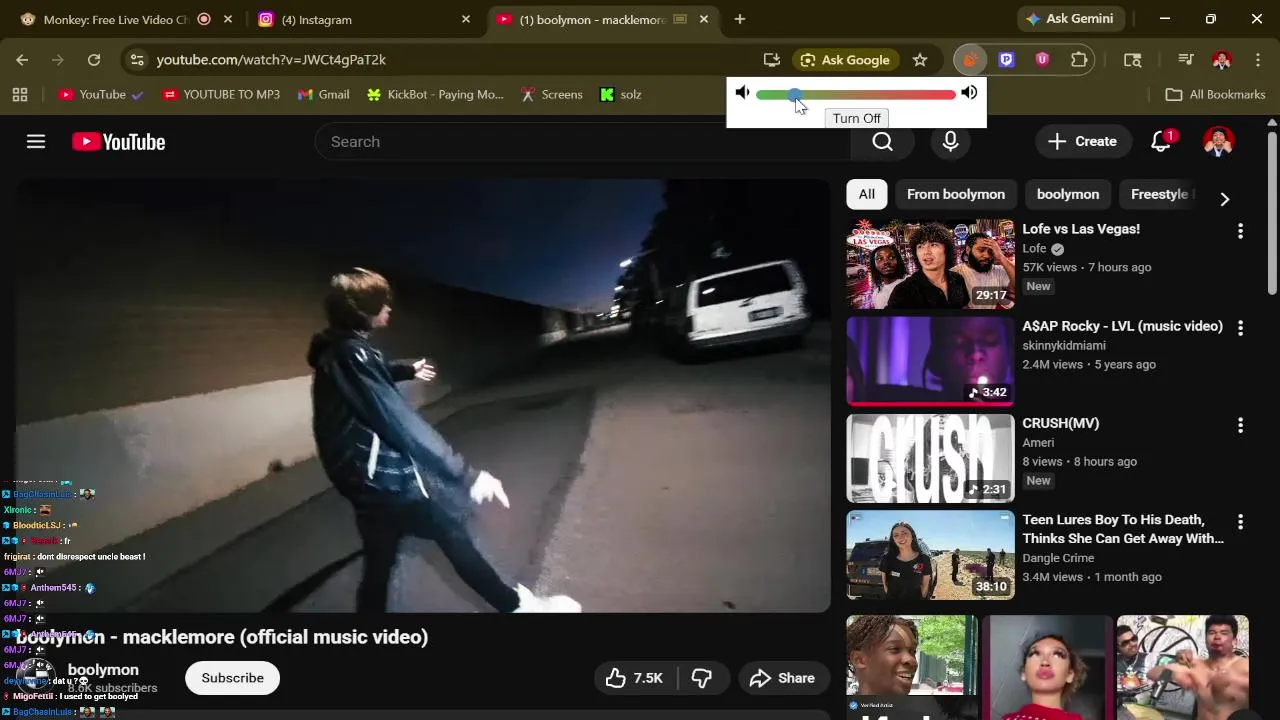1280x720 pixels.
Task: Open the volume booster extension icon
Action: (x=969, y=60)
